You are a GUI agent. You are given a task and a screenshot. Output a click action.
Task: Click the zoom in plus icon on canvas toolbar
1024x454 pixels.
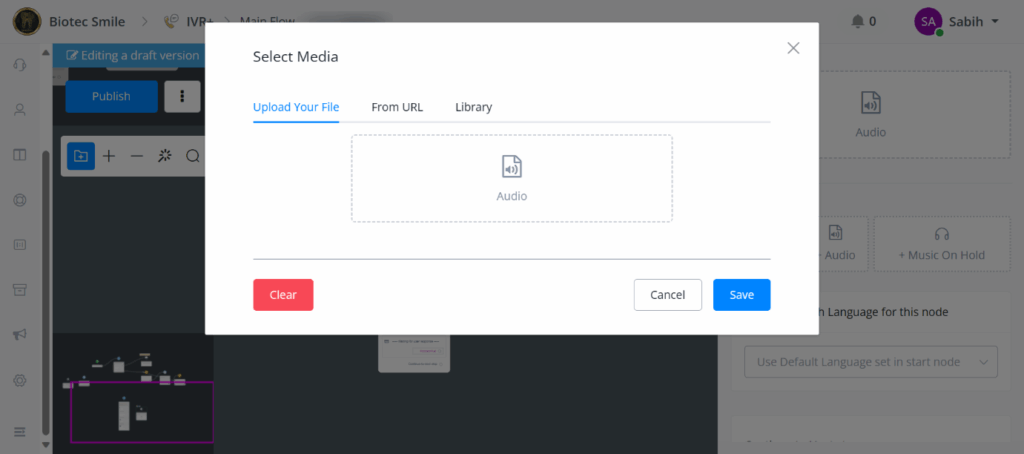tap(109, 156)
